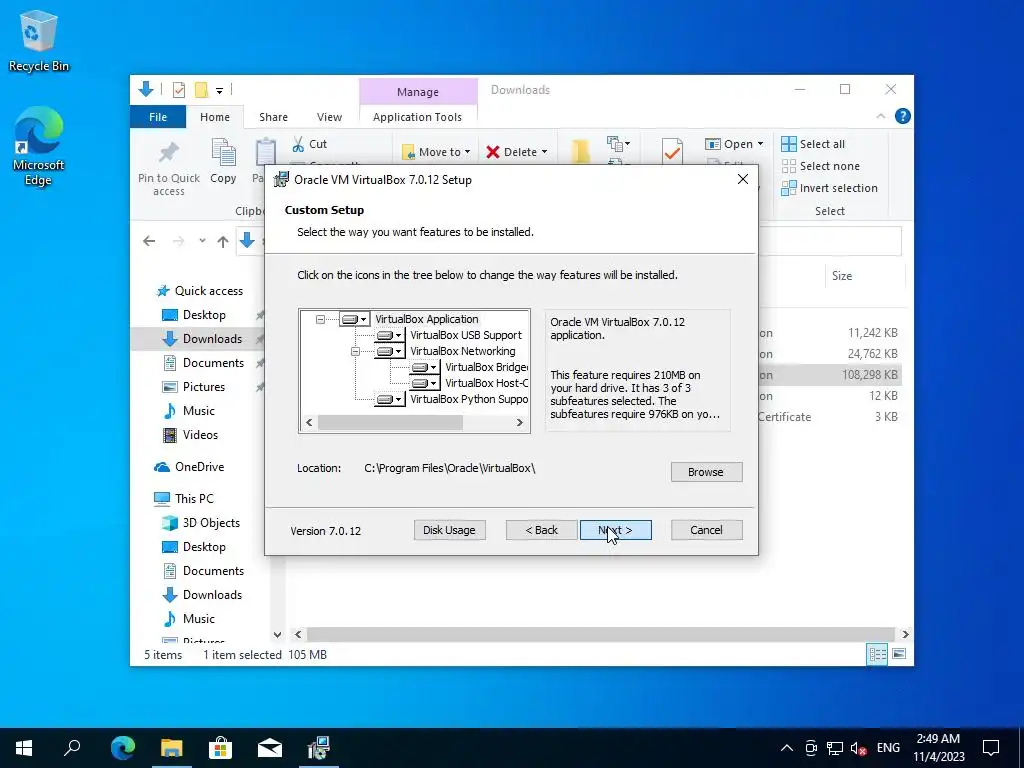The width and height of the screenshot is (1024, 768).
Task: Open the Open dropdown in ribbon
Action: click(x=734, y=144)
